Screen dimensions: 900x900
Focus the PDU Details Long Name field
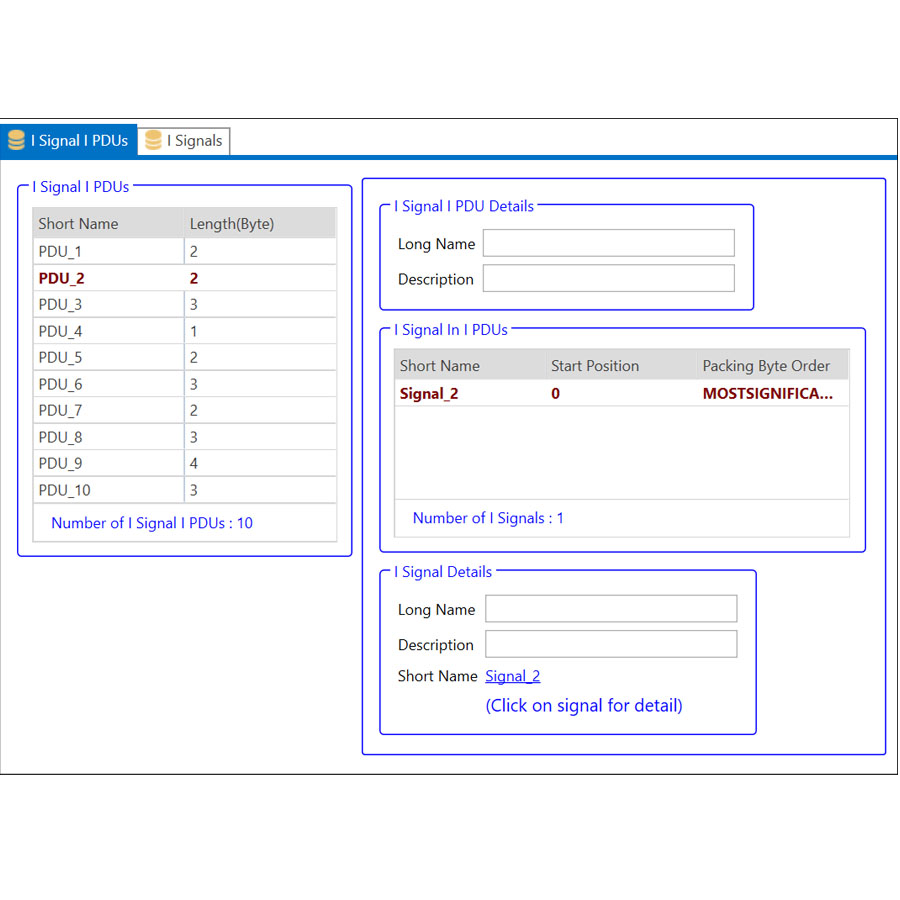pyautogui.click(x=608, y=243)
